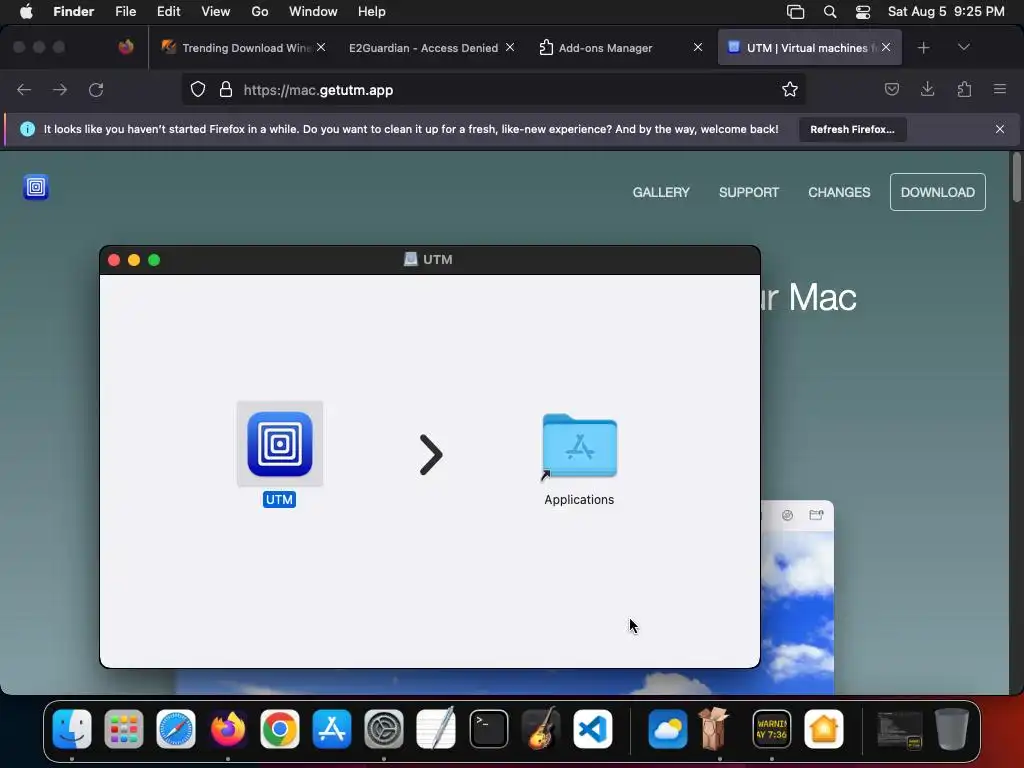Open the Edit menu
1024x768 pixels.
[x=168, y=12]
